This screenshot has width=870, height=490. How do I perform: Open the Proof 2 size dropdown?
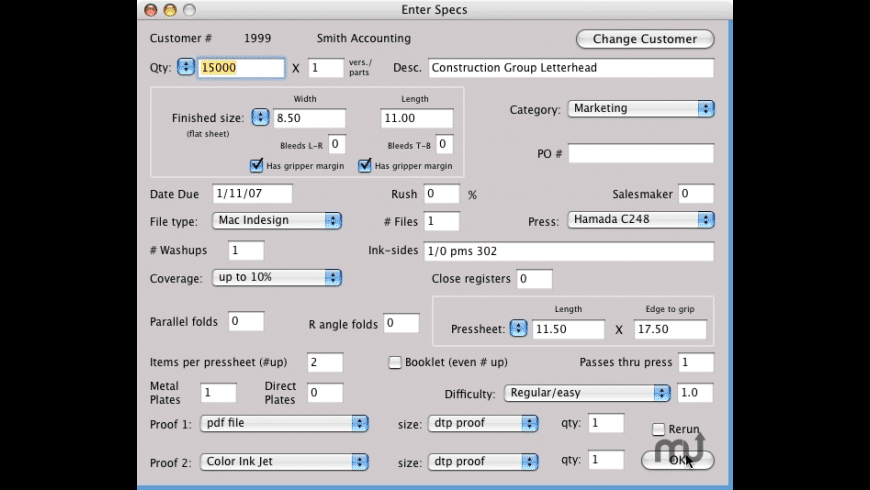(483, 462)
